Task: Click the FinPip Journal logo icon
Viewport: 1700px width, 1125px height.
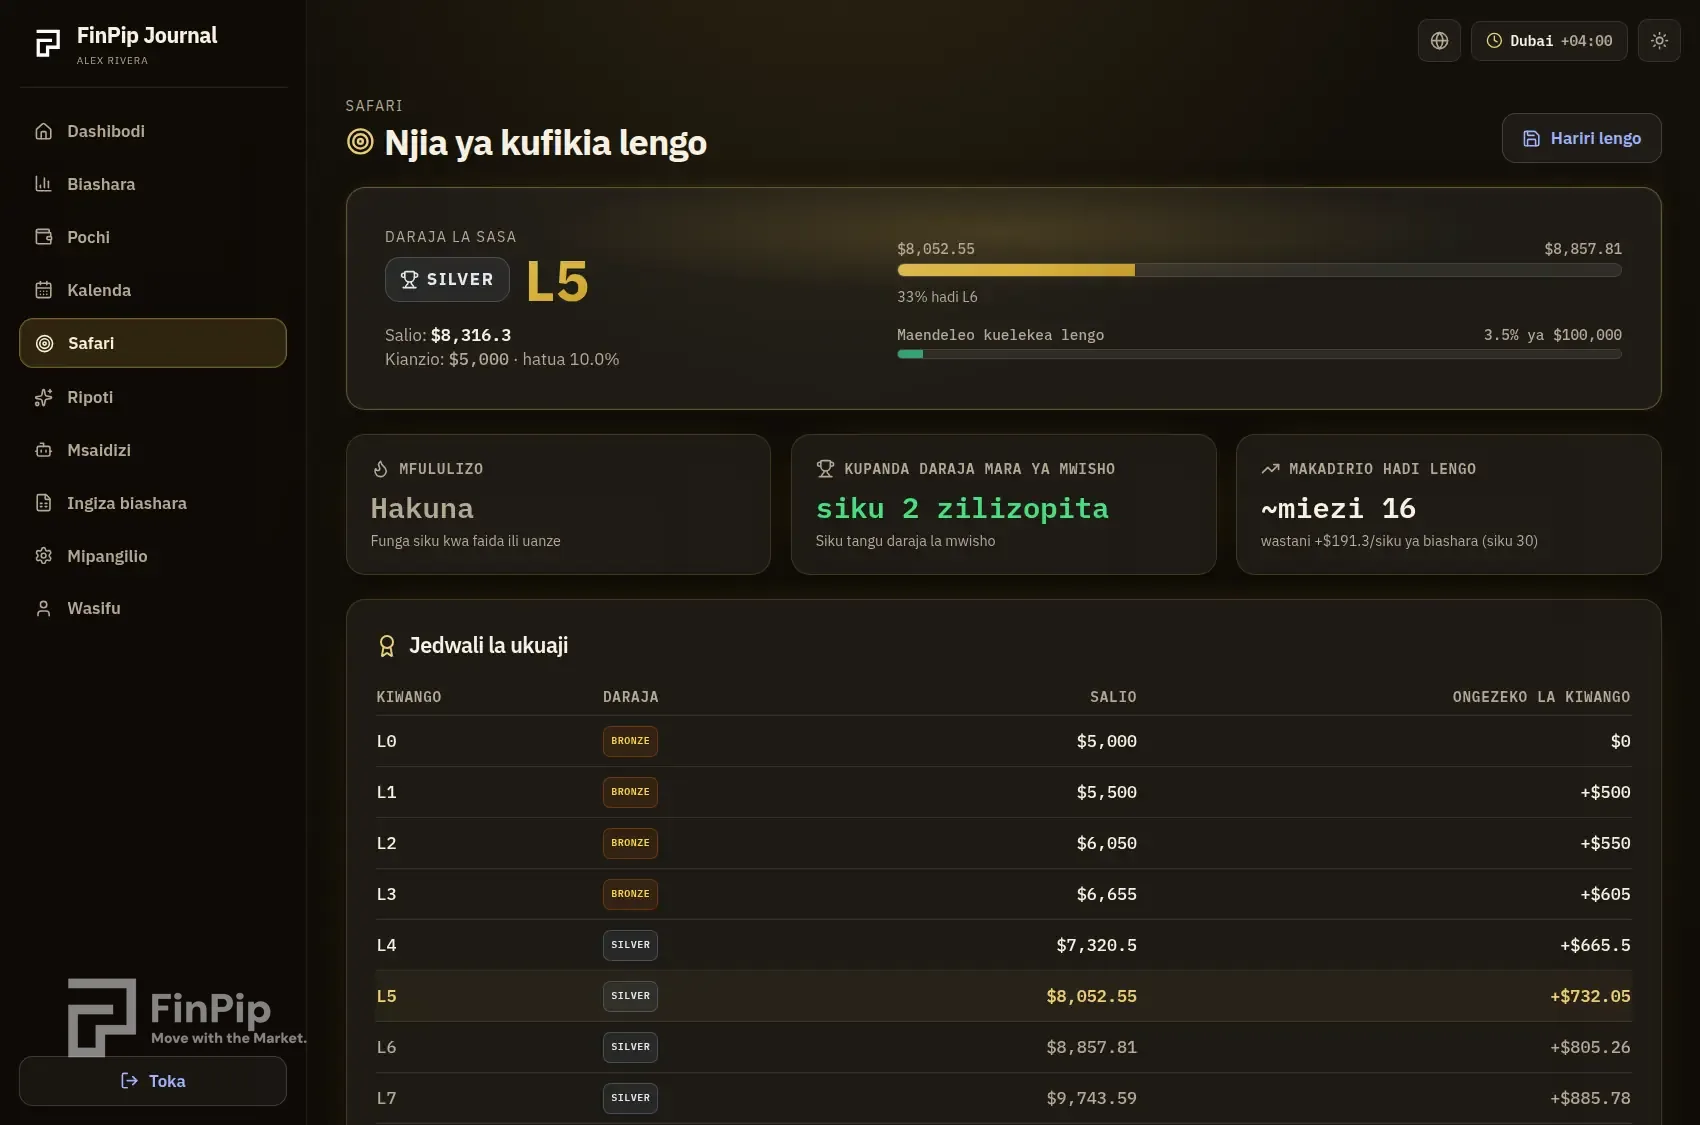Action: coord(48,44)
